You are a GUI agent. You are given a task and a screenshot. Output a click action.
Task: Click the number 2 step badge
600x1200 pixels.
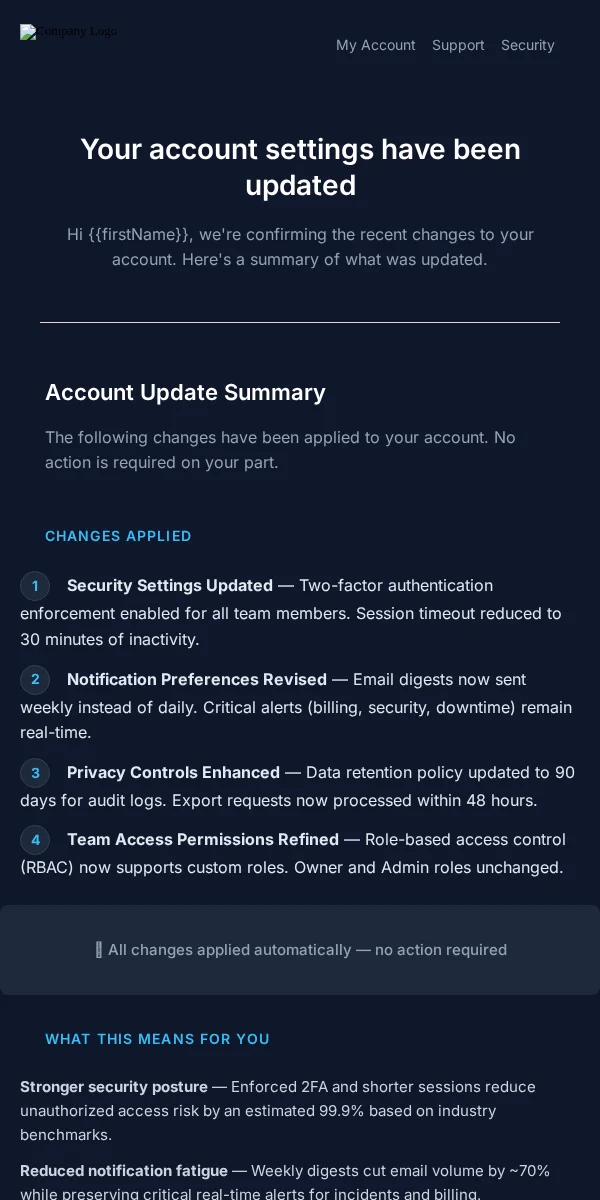click(x=35, y=680)
